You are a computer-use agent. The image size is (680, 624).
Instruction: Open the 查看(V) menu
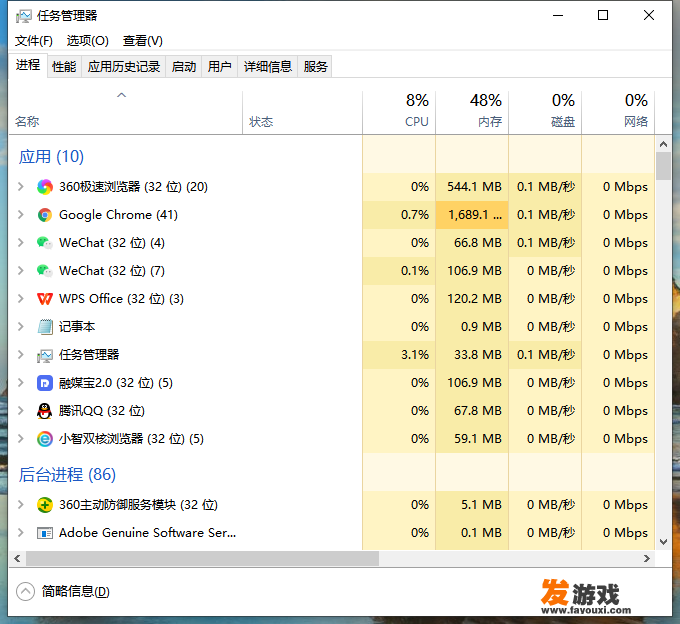(x=143, y=41)
